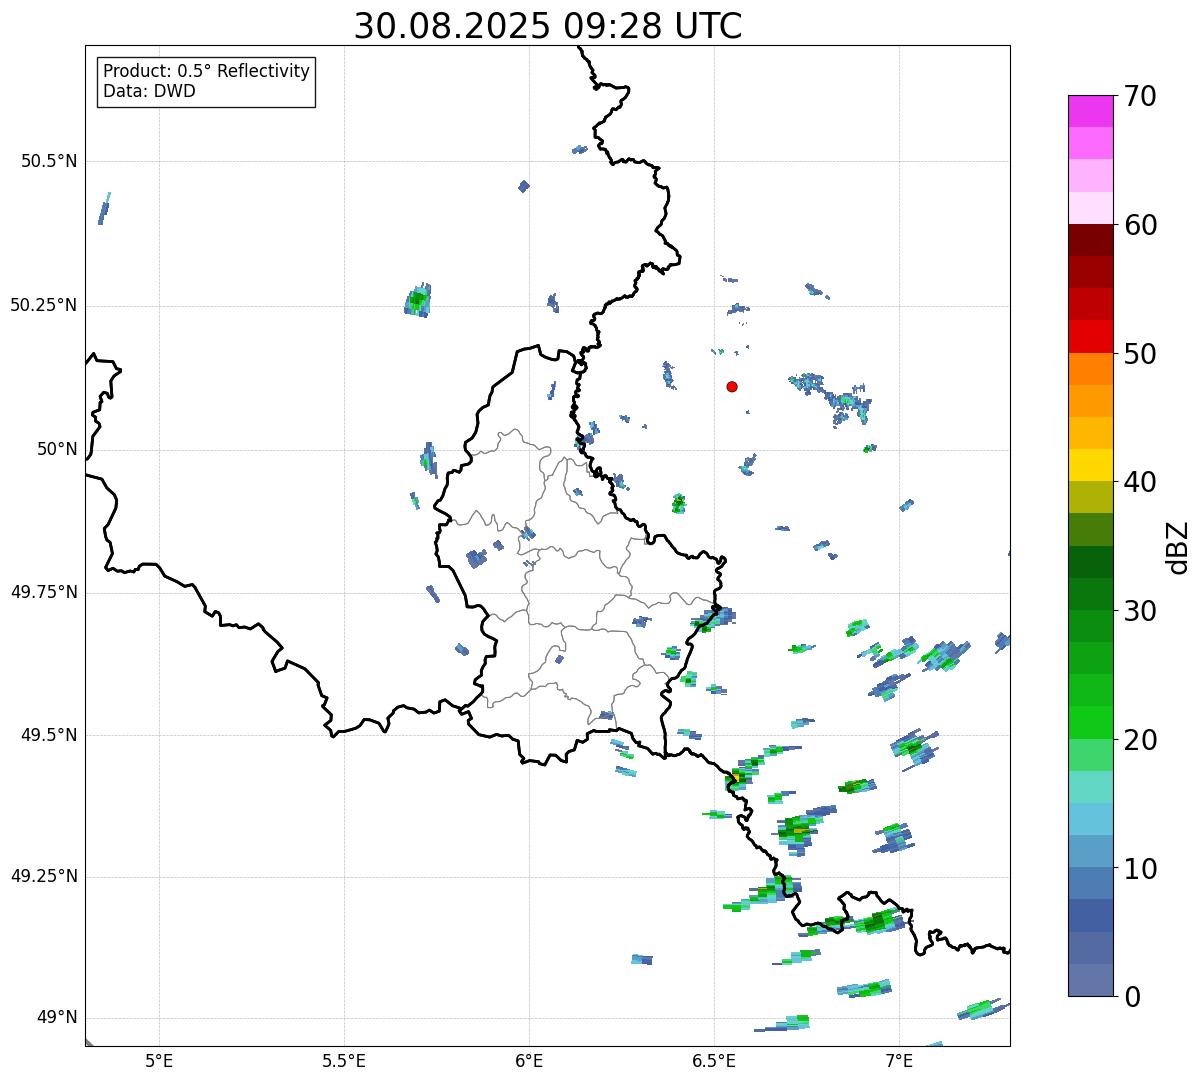The image size is (1202, 1081).
Task: Click the dBZ colorbar axis label
Action: (1179, 547)
